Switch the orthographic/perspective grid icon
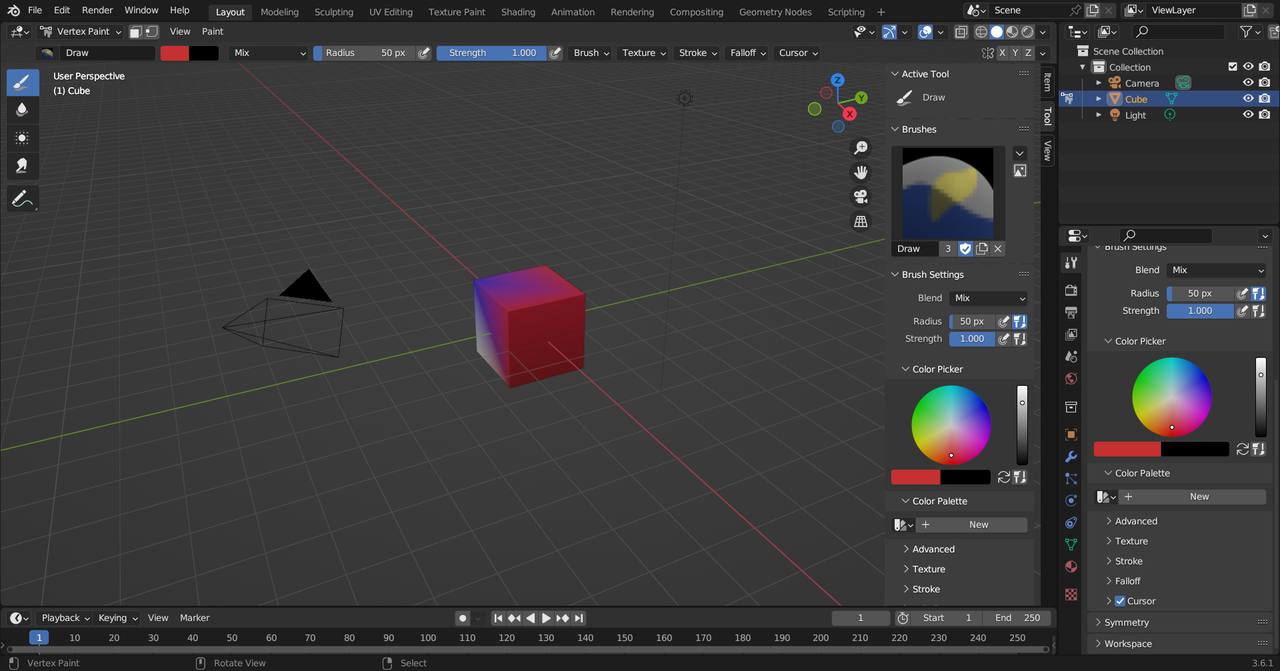The width and height of the screenshot is (1280, 671). click(860, 221)
